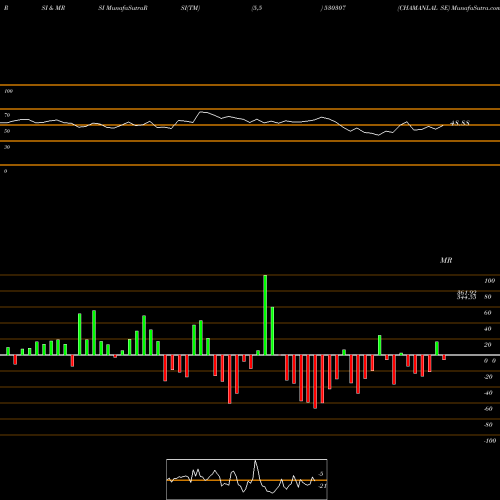Click the "-21" value in mini chart
Image resolution: width=500 pixels, height=500 pixels.
(x=322, y=486)
